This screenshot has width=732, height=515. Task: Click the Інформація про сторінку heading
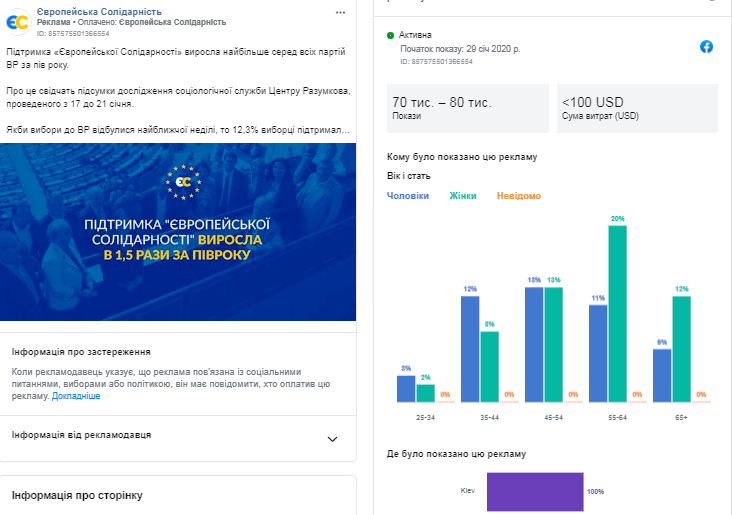(77, 495)
